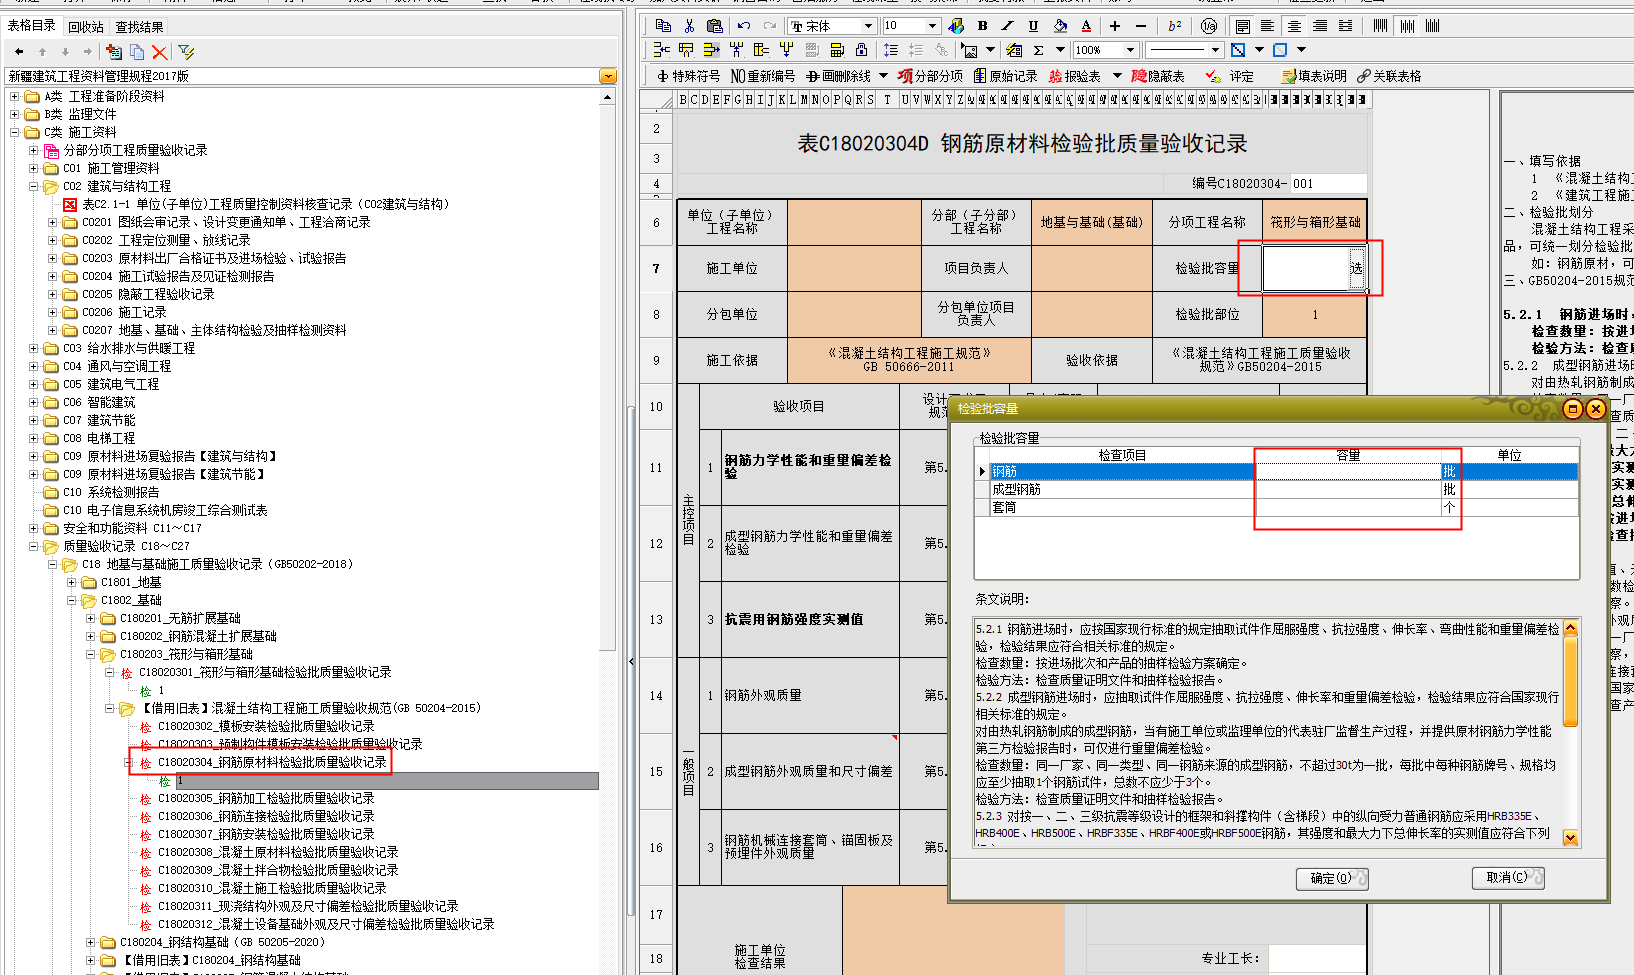This screenshot has height=975, width=1634.
Task: Click 确定(O) in 检验批容量 dialog
Action: (x=1332, y=878)
